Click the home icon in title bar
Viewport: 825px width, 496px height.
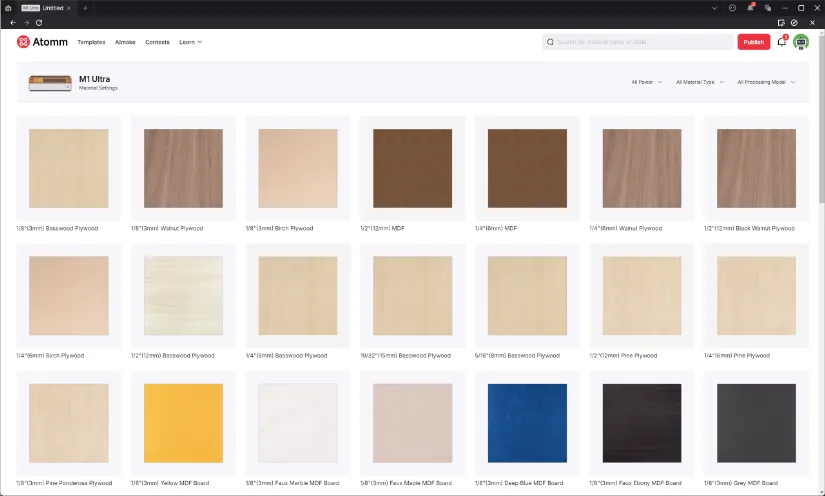click(8, 8)
